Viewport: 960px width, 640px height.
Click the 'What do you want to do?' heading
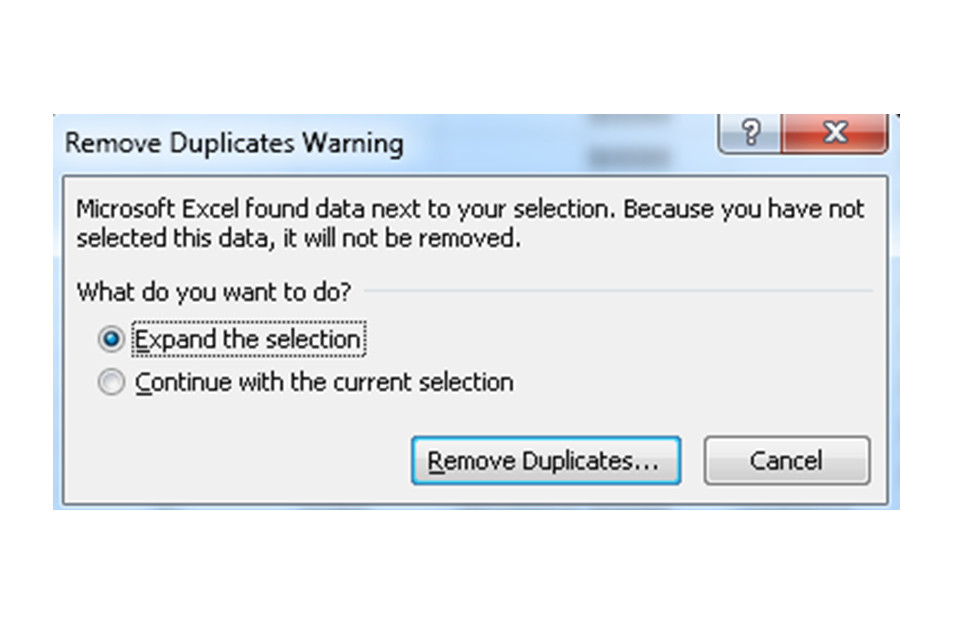click(214, 292)
